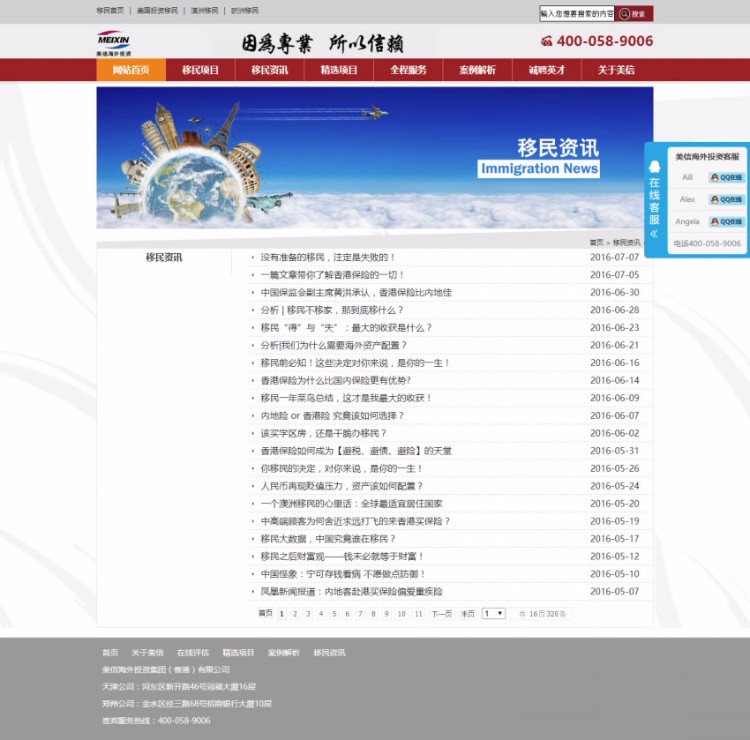Image resolution: width=750 pixels, height=740 pixels.
Task: Click 移民资讯 in the breadcrumb
Action: (627, 243)
